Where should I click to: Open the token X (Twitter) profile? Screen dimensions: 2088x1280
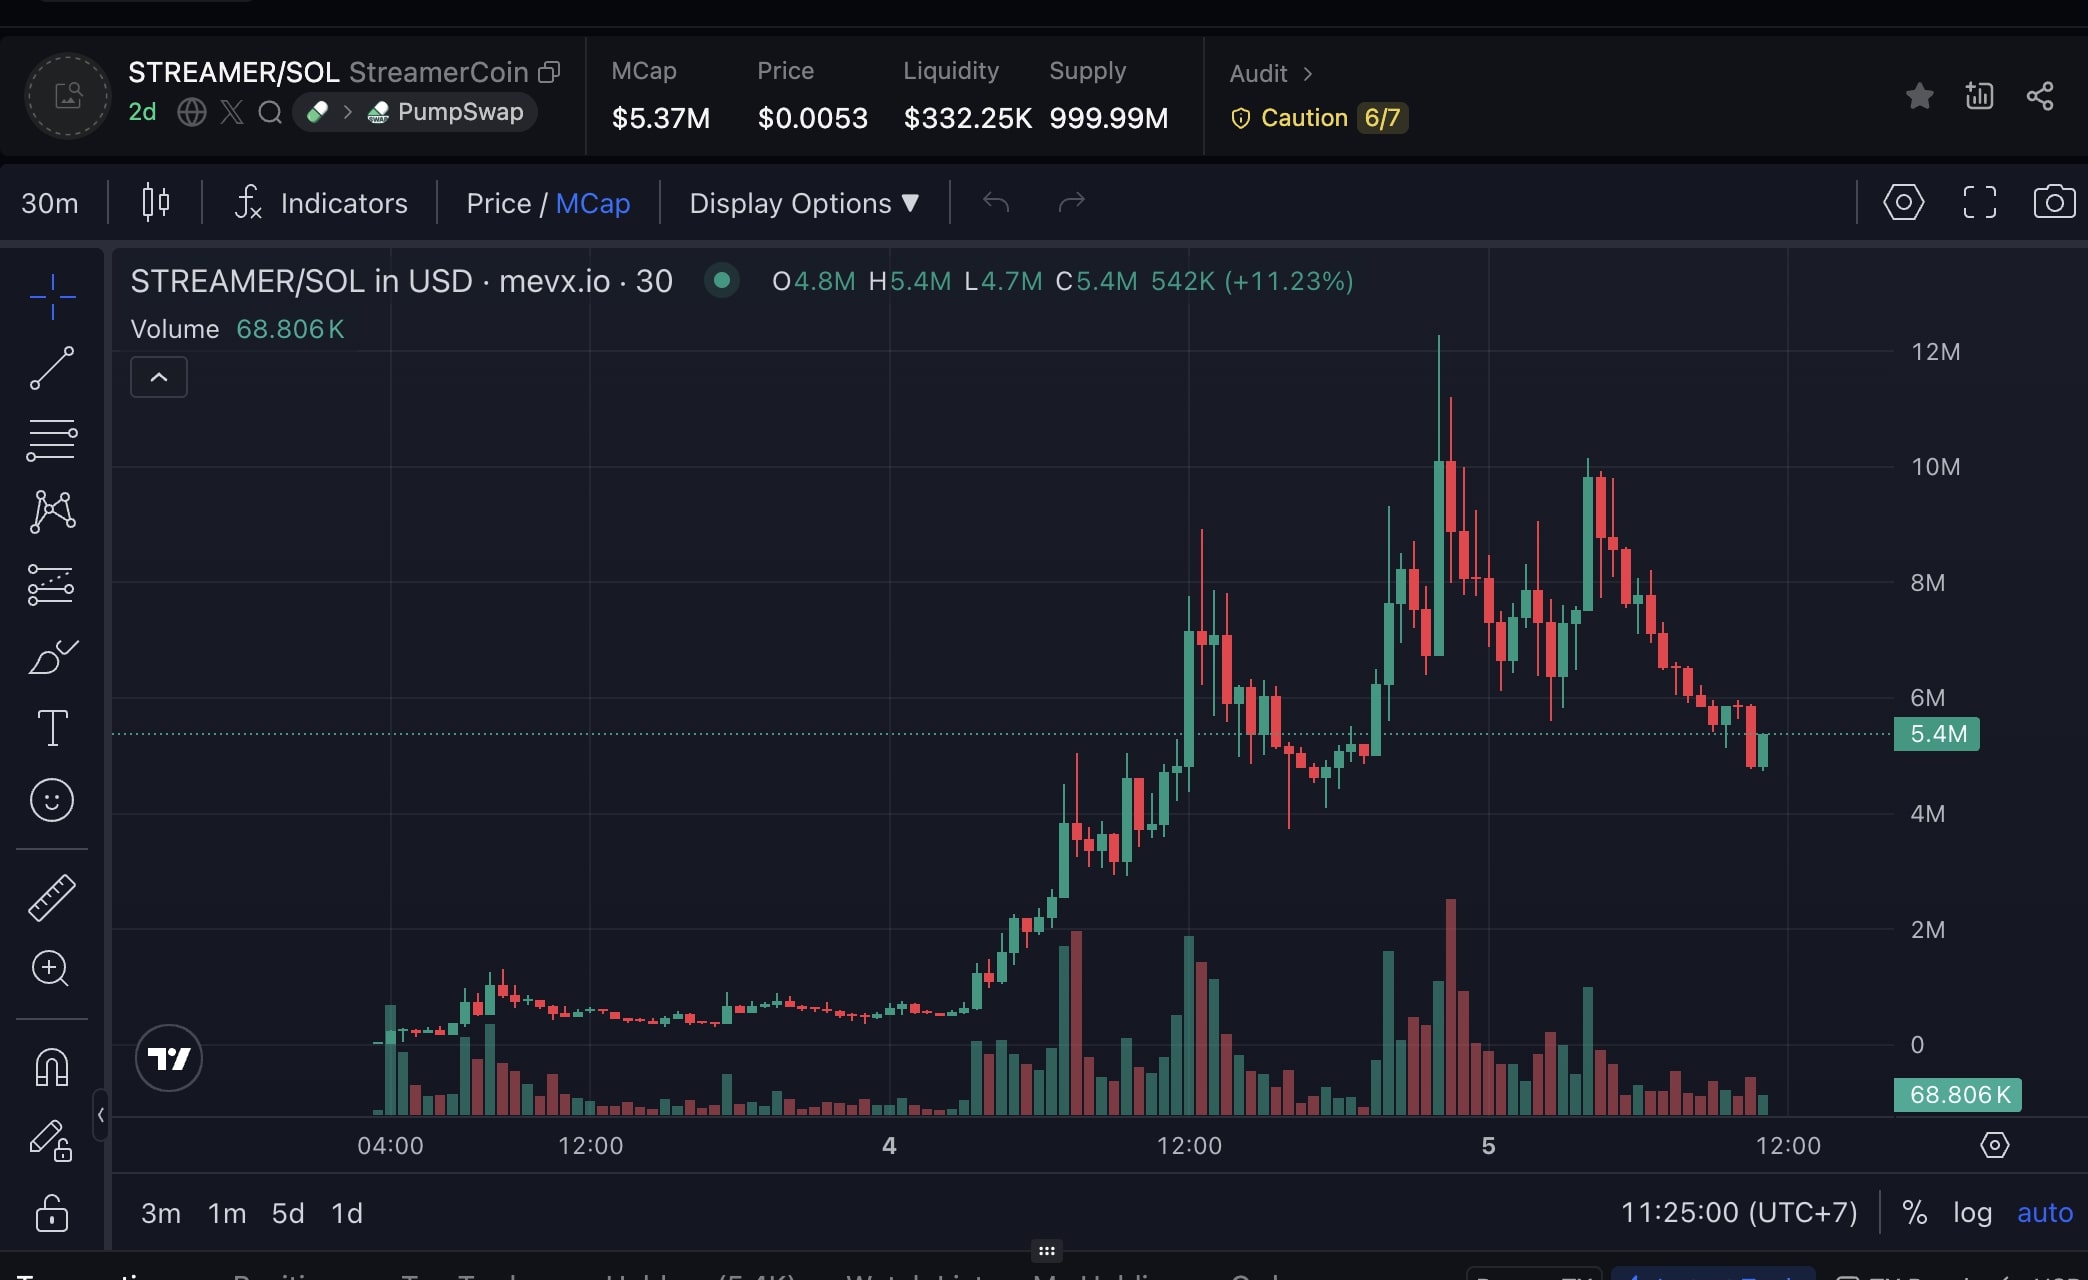point(232,112)
